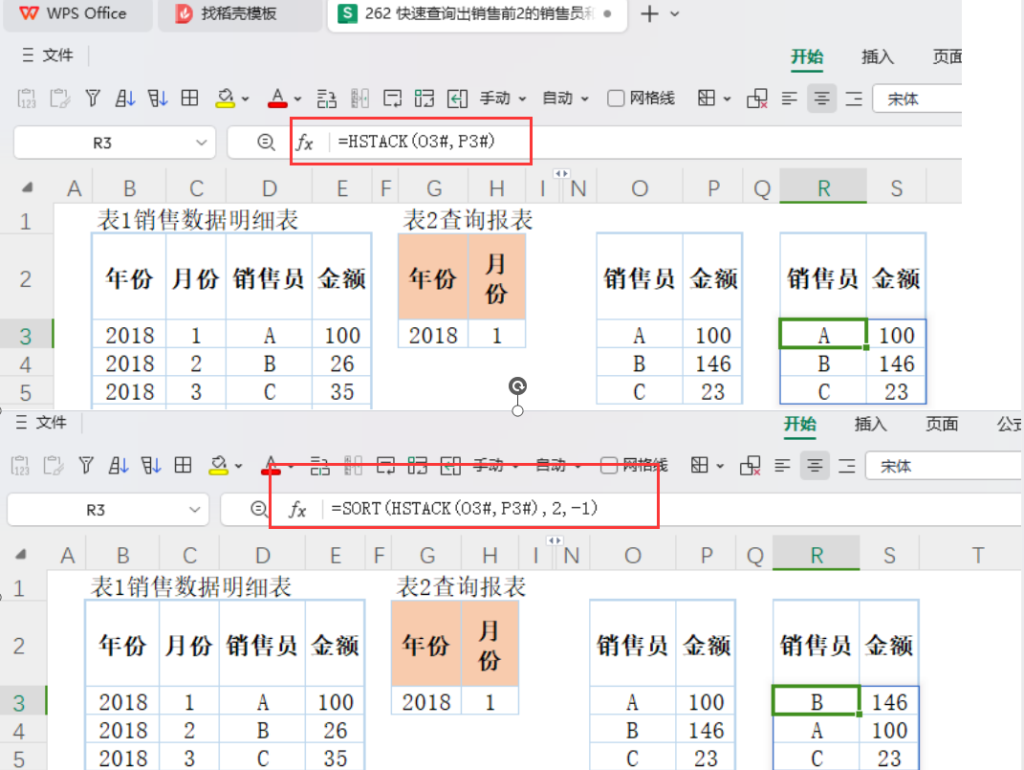Click the zoom magnifier beside lower formula bar
This screenshot has height=770, width=1024.
(x=259, y=509)
